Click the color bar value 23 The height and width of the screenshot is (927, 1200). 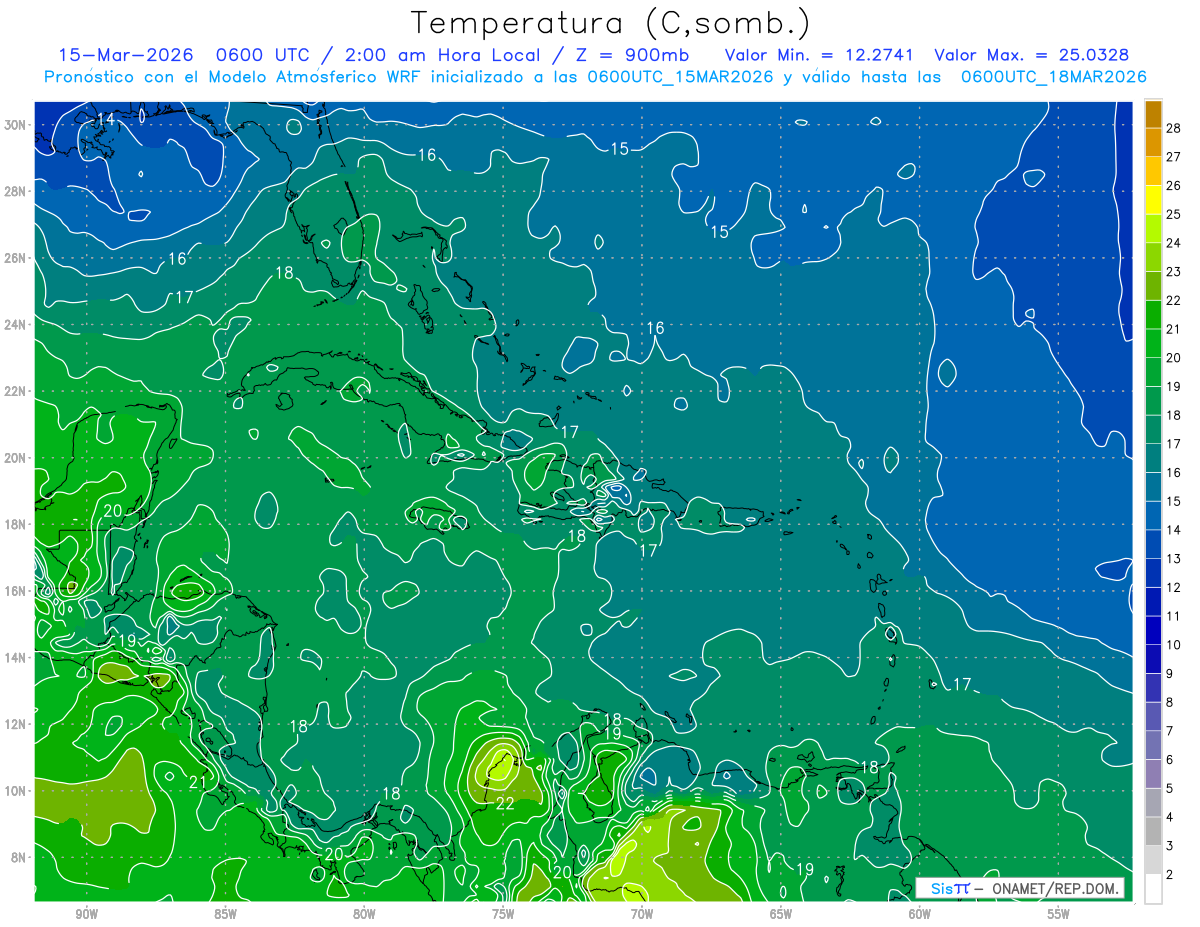(1174, 271)
